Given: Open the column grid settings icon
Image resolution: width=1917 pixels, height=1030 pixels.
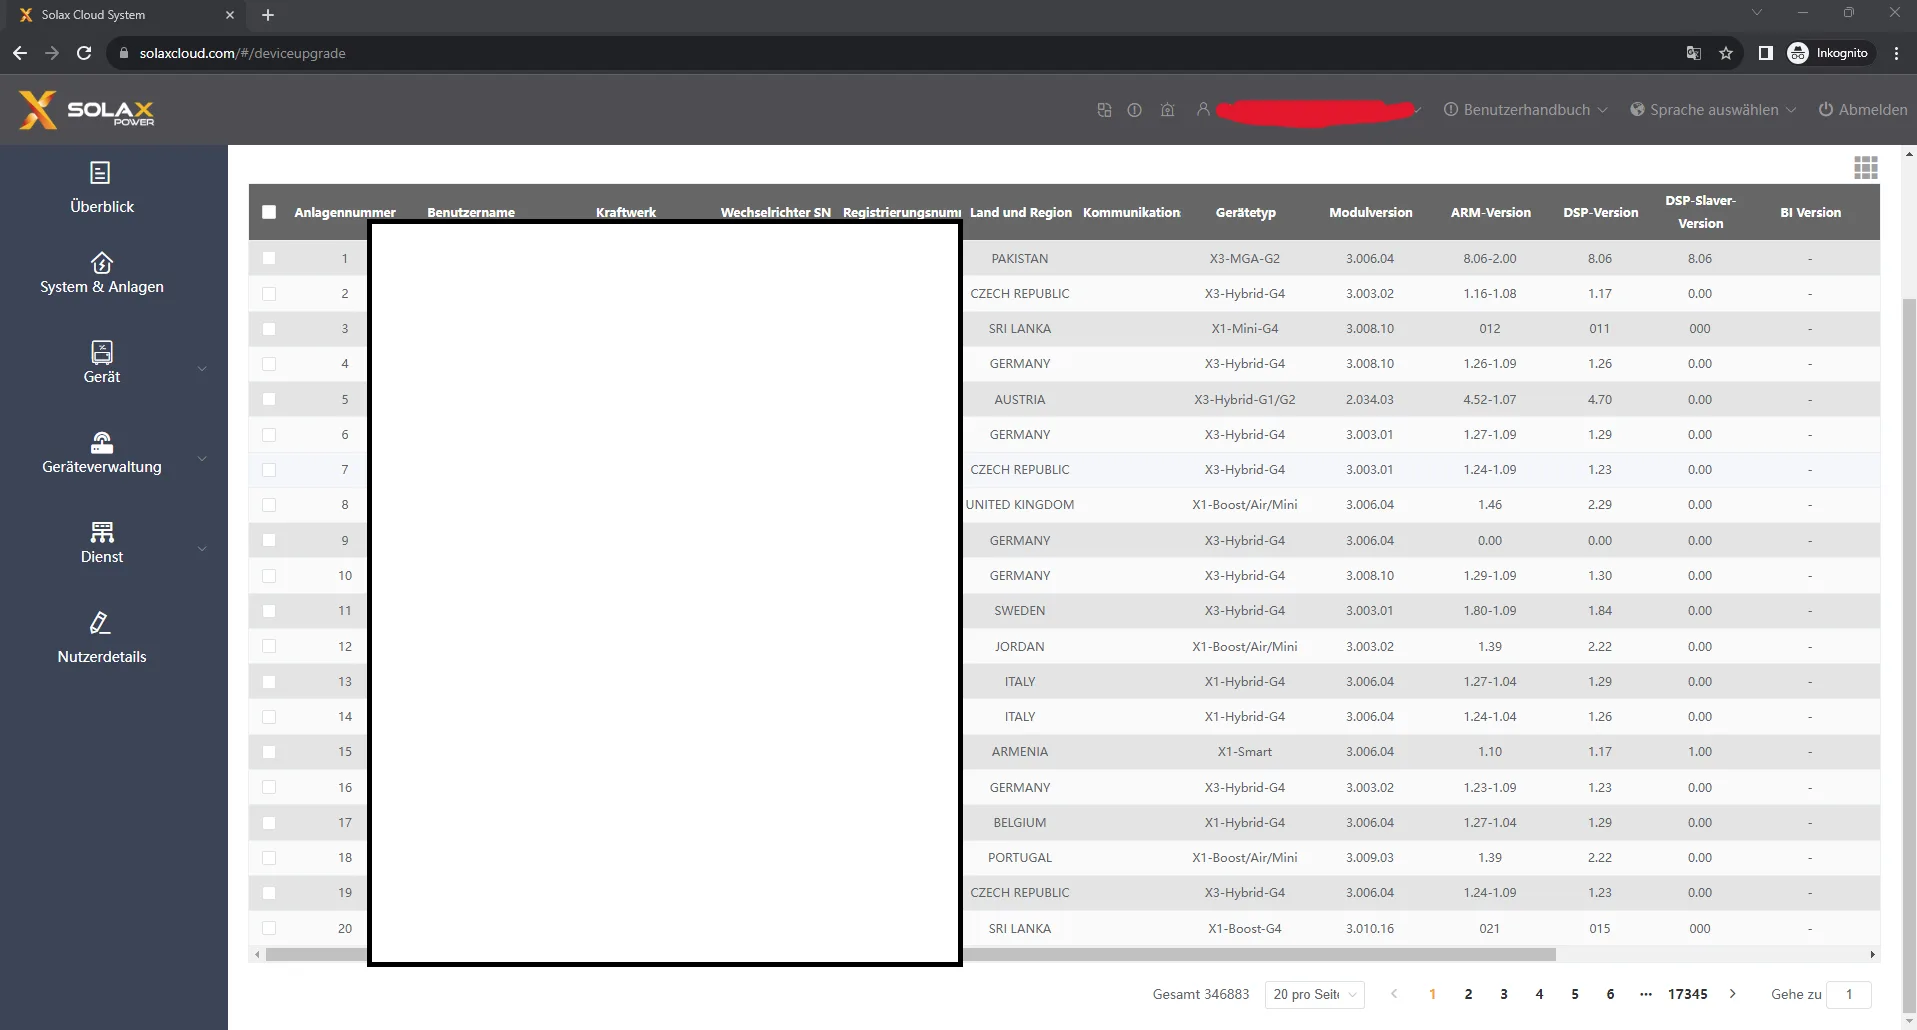Looking at the screenshot, I should coord(1865,168).
